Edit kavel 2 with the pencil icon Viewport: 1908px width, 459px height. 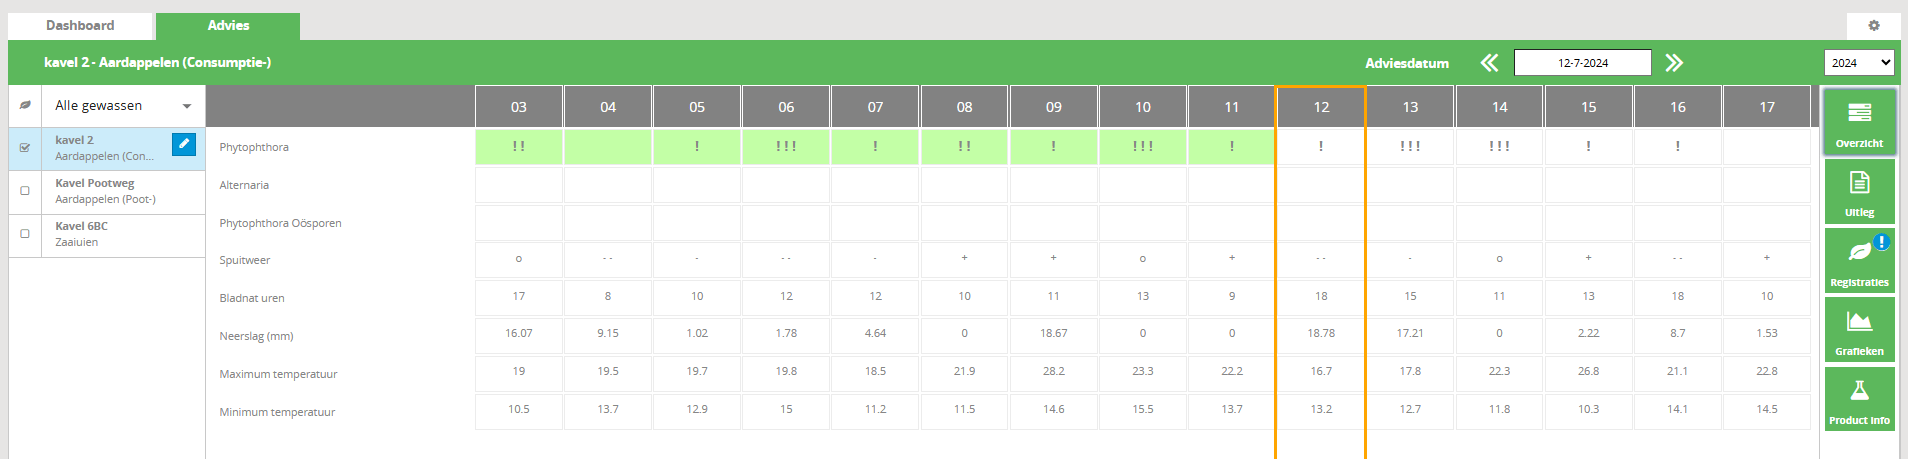tap(184, 144)
